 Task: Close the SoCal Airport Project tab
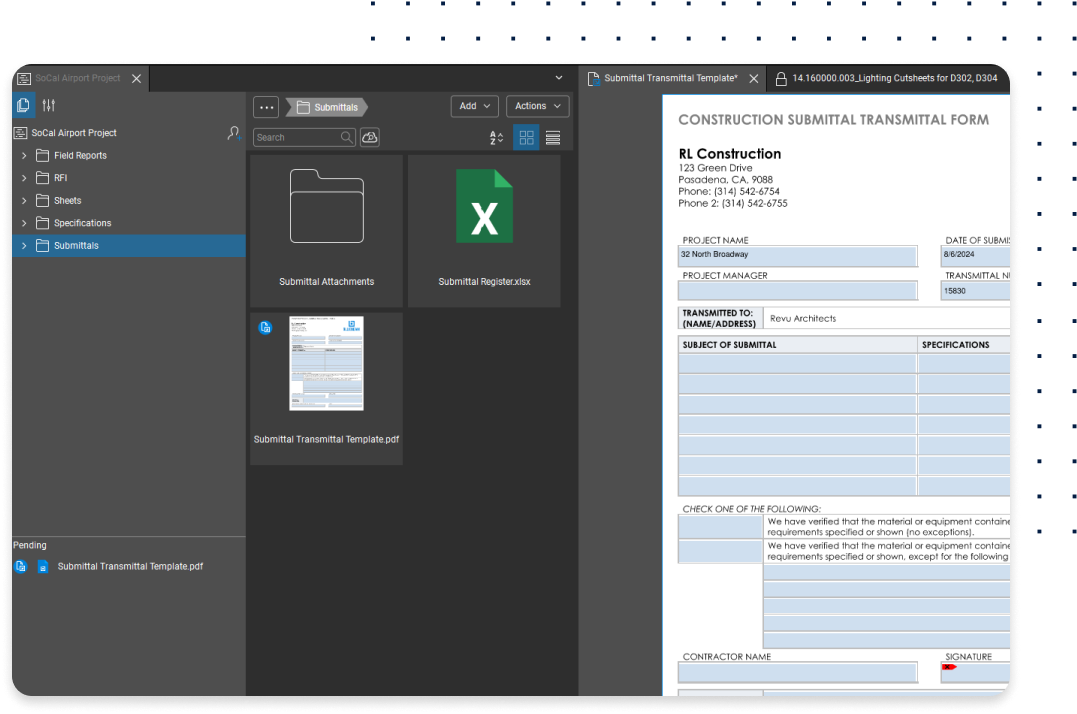coord(137,78)
